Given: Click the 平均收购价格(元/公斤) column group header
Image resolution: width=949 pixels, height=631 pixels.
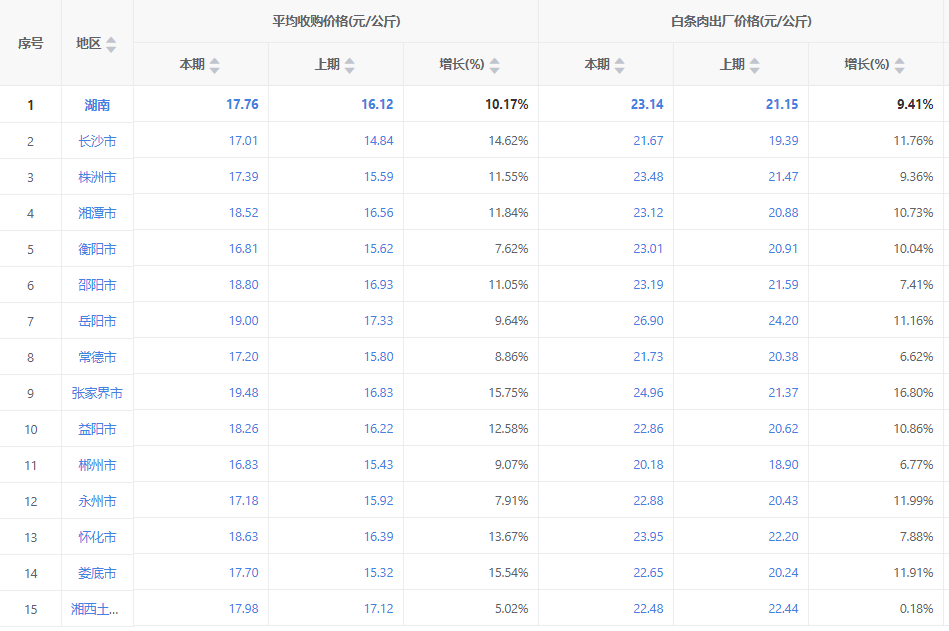Looking at the screenshot, I should point(336,21).
